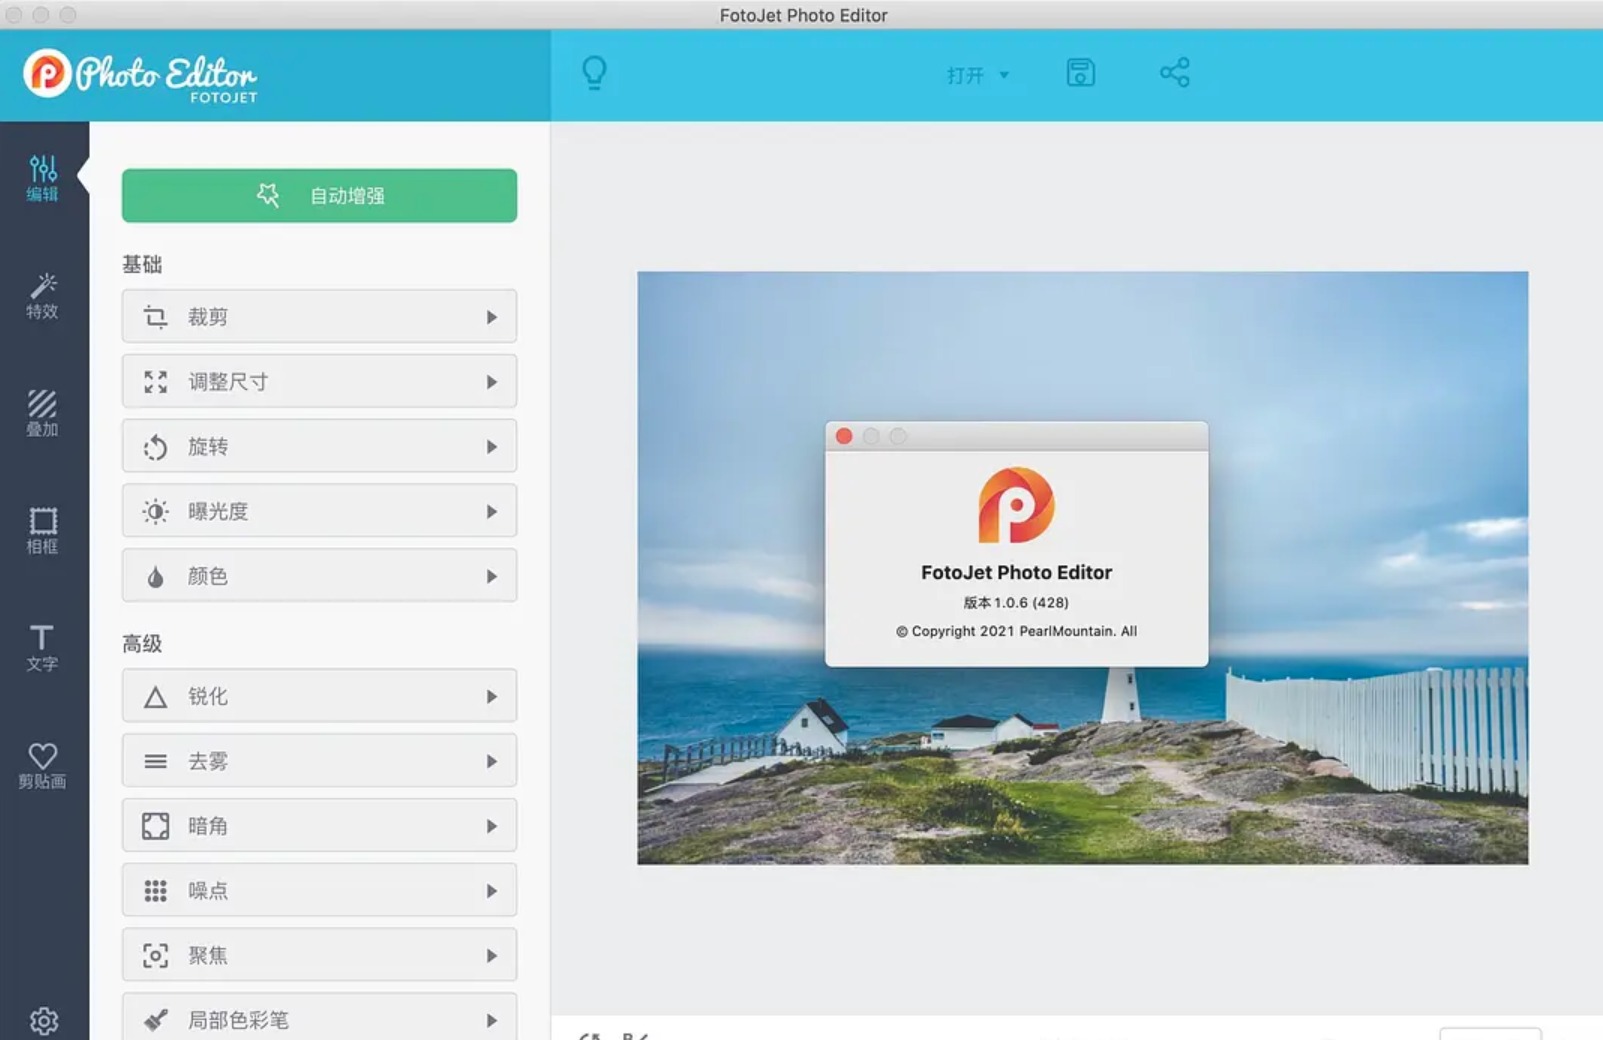Expand the 聚焦 row arrow
The height and width of the screenshot is (1040, 1603).
point(492,956)
